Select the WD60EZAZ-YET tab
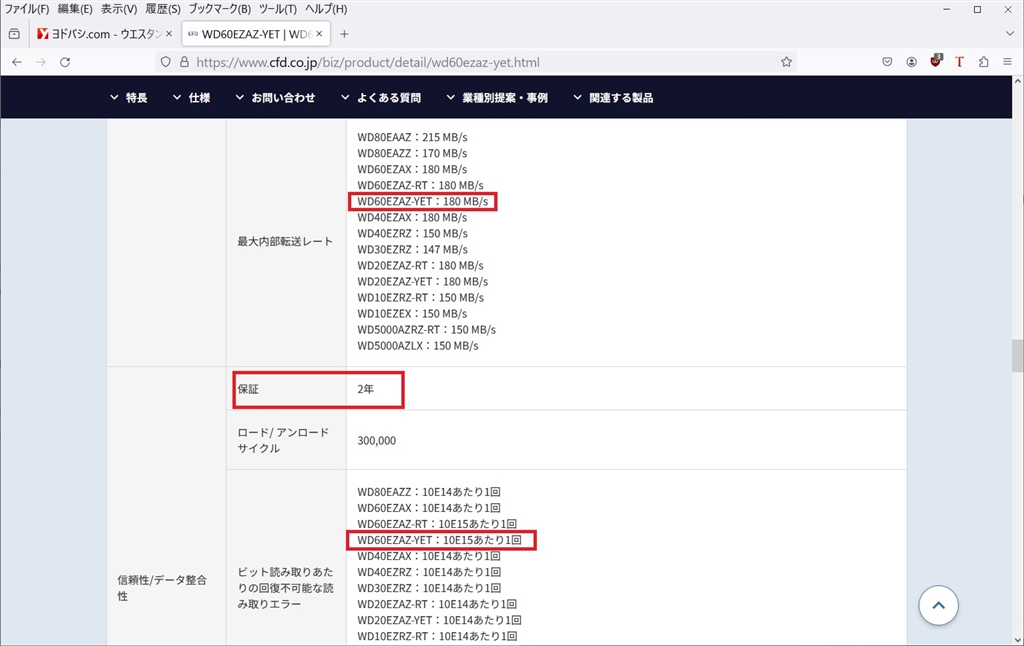1024x646 pixels. 256,34
